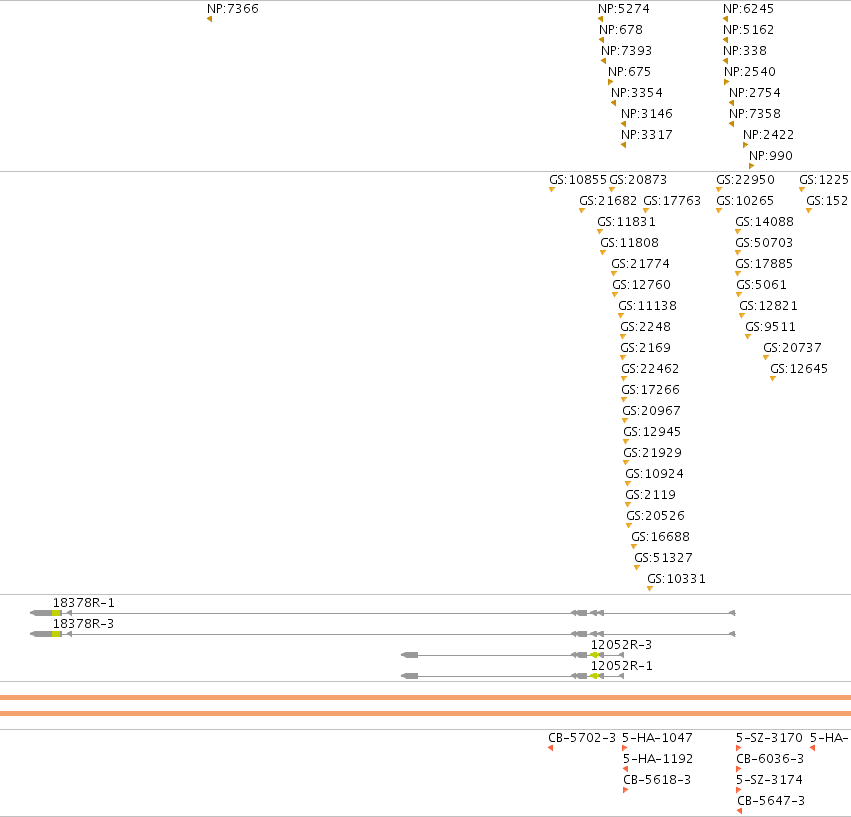Click the GS:12821 label

[x=769, y=306]
